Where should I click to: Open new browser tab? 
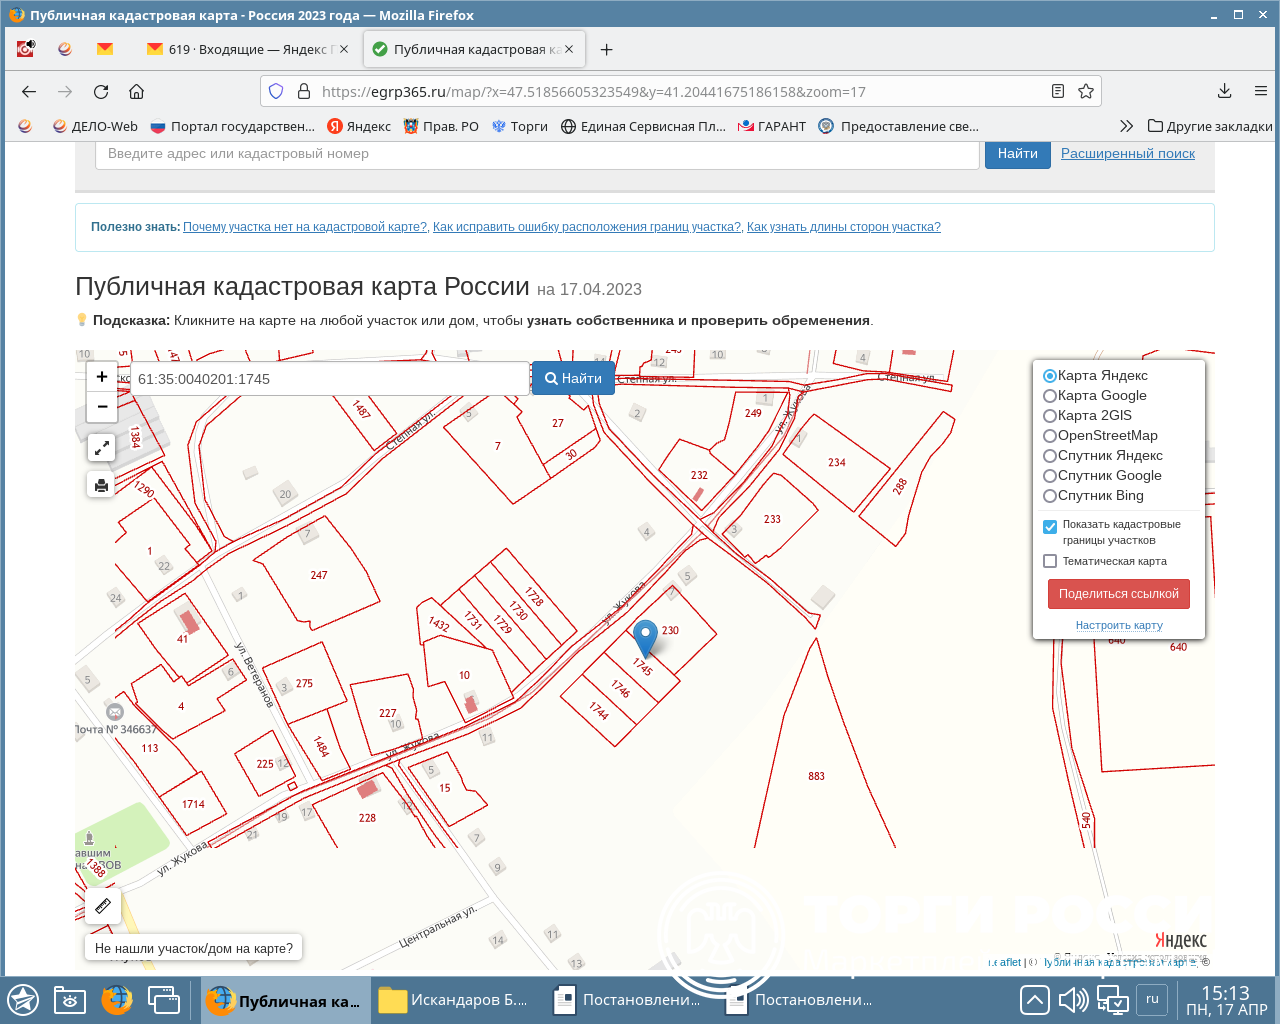tap(606, 49)
